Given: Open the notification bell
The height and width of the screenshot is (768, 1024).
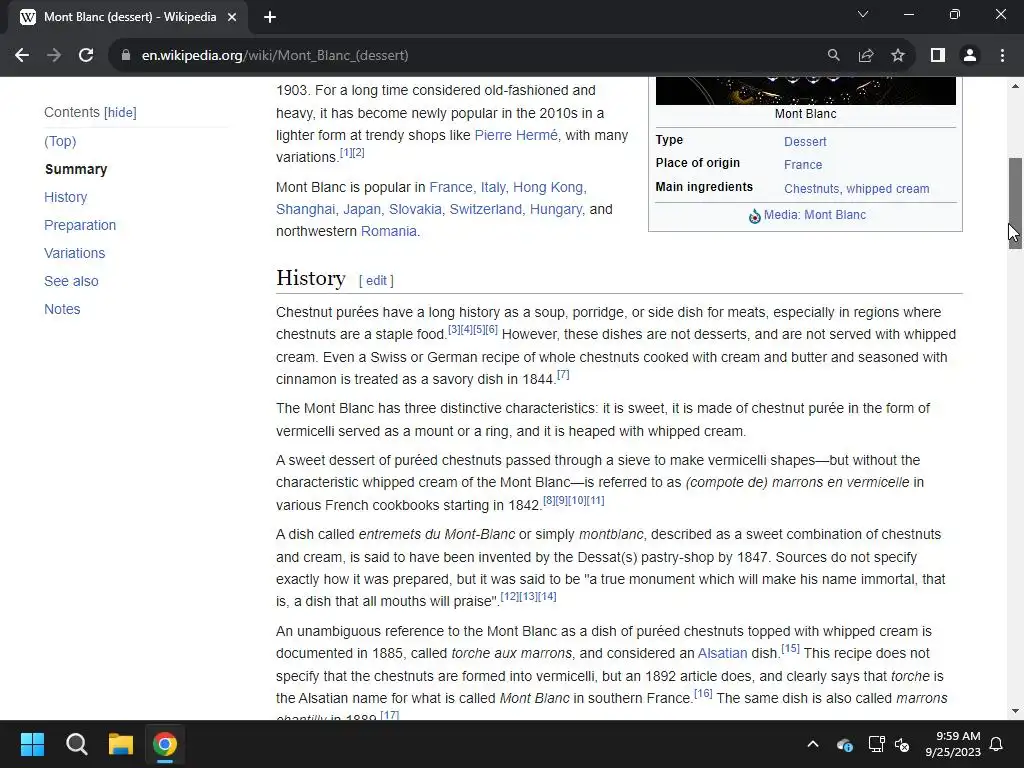Looking at the screenshot, I should [997, 744].
